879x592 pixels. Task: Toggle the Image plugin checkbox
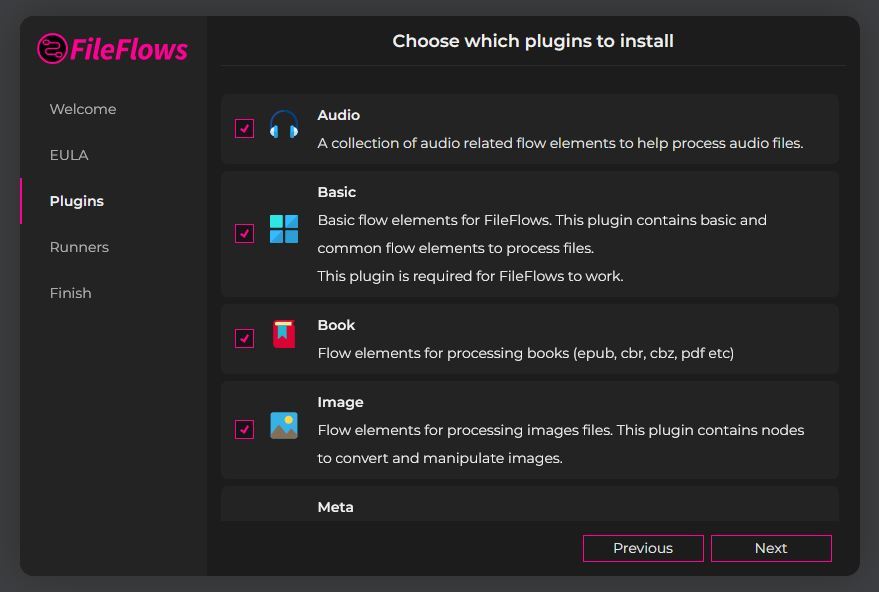pos(244,429)
